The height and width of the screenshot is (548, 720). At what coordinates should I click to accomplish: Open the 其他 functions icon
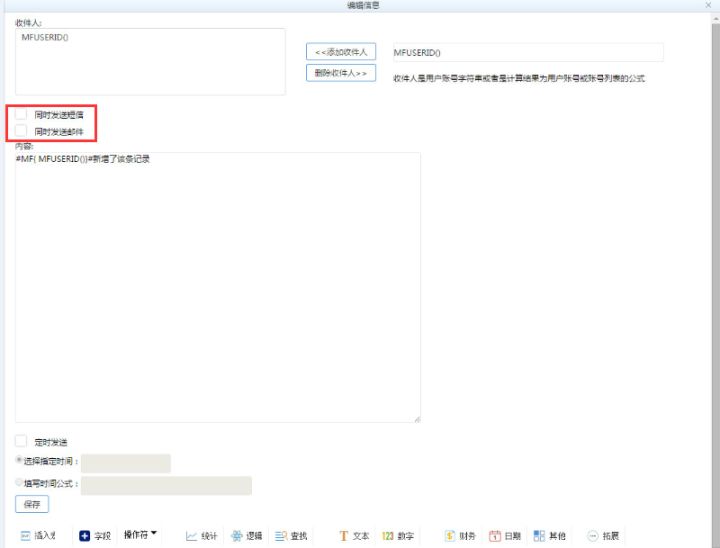[539, 536]
